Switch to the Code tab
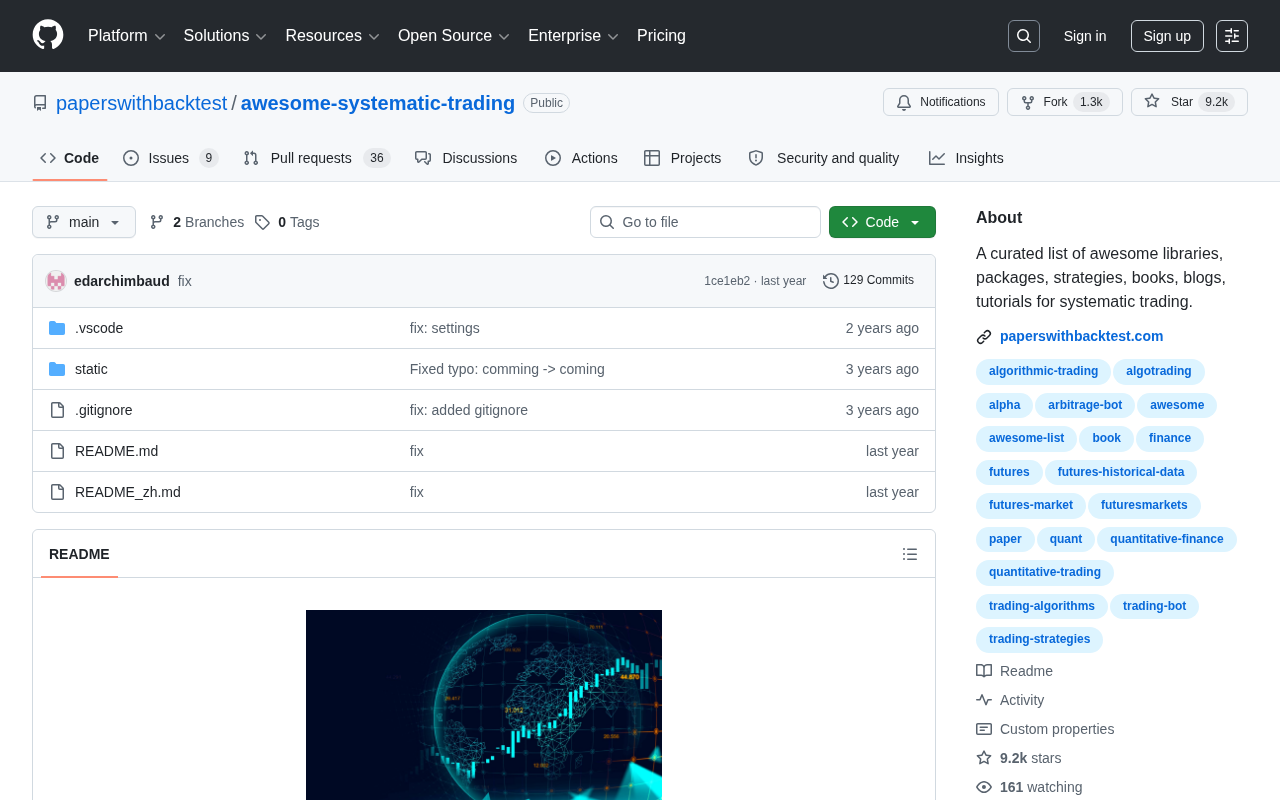This screenshot has height=800, width=1280. click(x=70, y=158)
